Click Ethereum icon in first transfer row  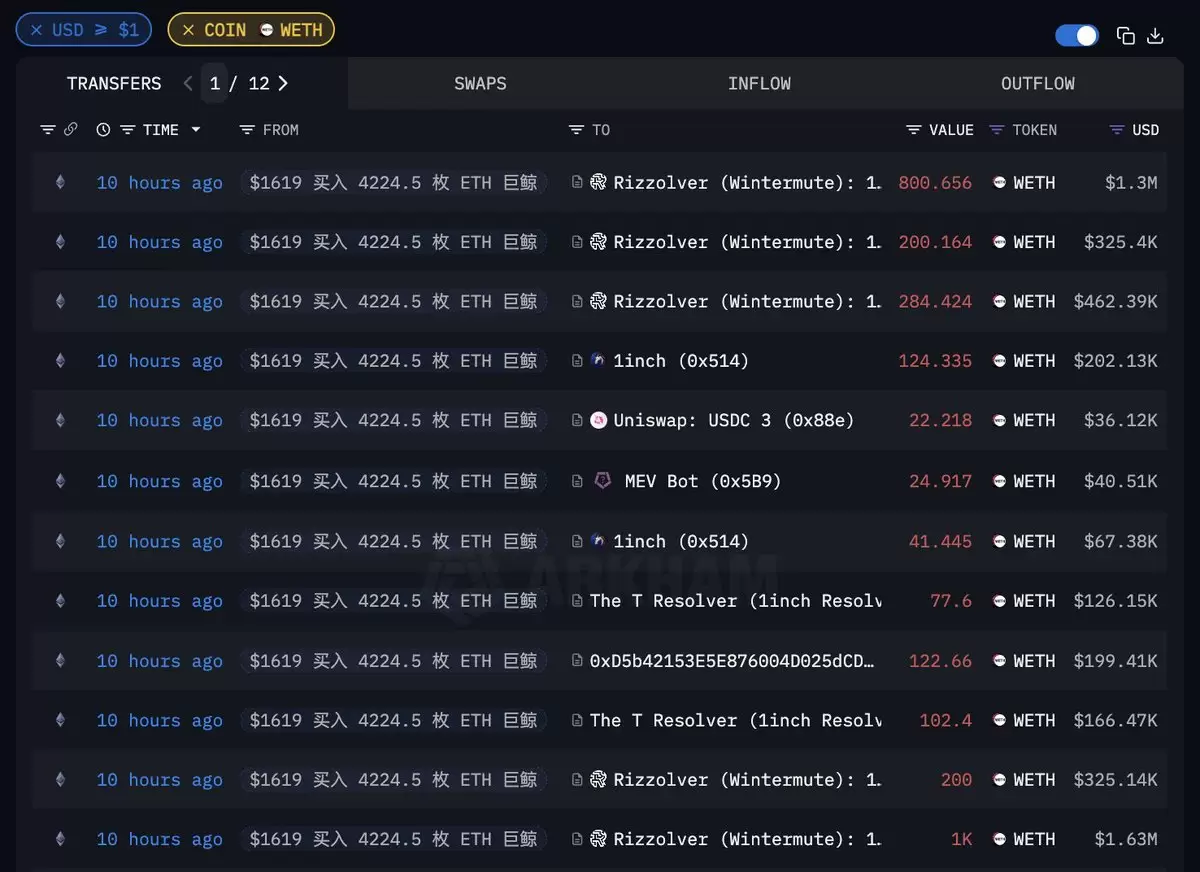(60, 182)
